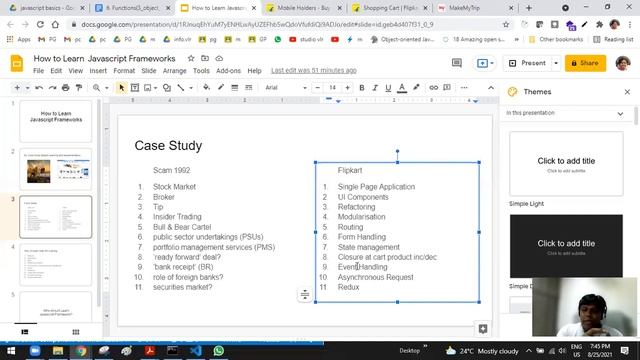Screen dimensions: 640x360
Task: Apply the Simple Dark theme
Action: (566, 246)
